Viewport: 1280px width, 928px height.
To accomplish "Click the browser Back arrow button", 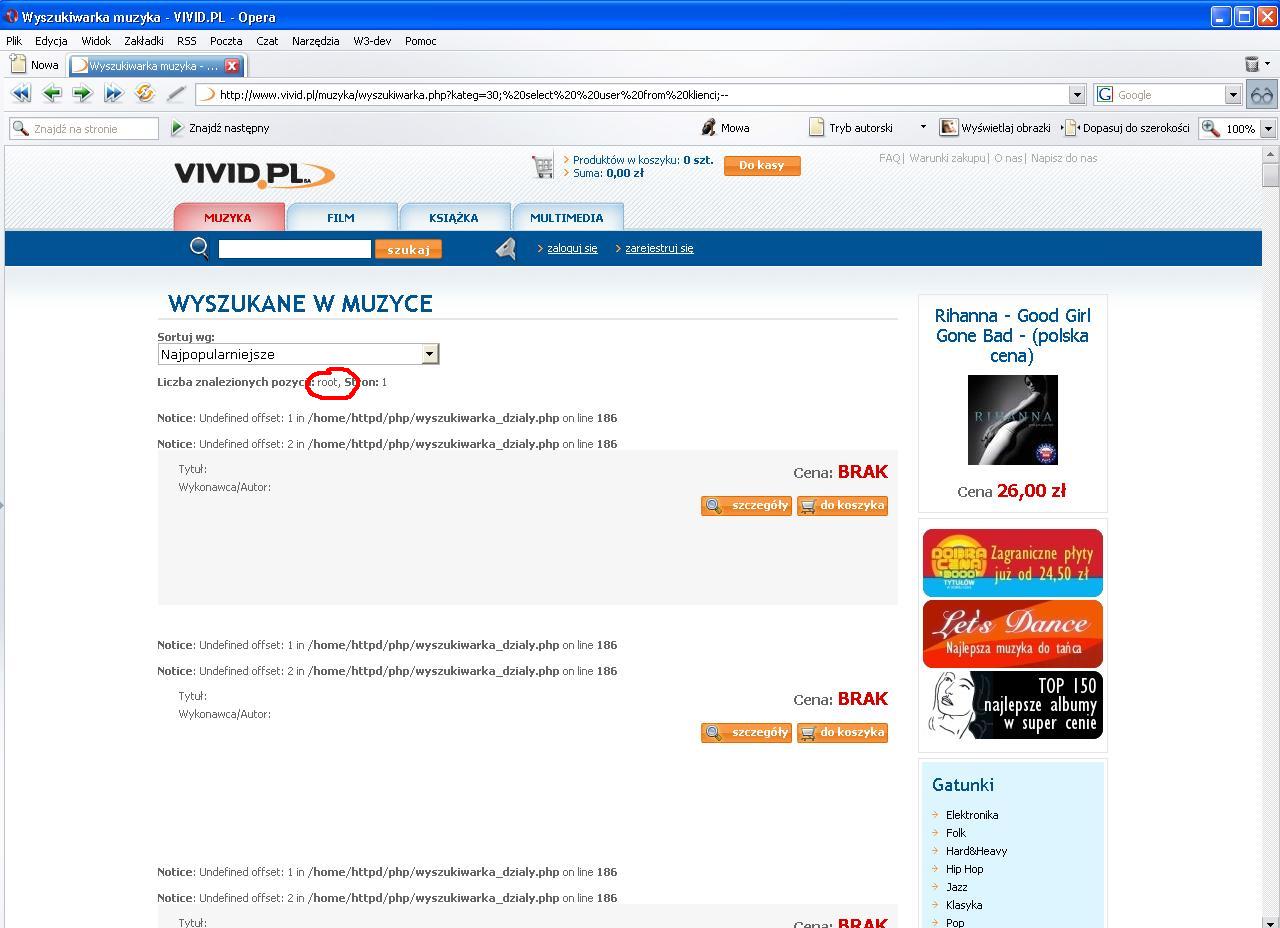I will pos(51,94).
